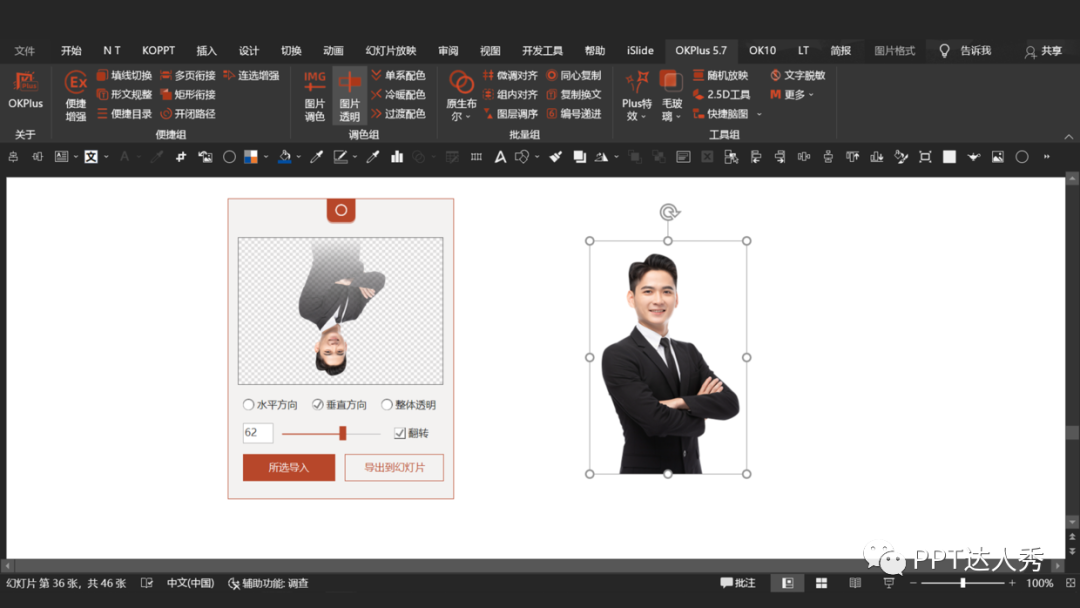Image resolution: width=1080 pixels, height=608 pixels.
Task: Click the 告诉我 search box
Action: click(966, 51)
